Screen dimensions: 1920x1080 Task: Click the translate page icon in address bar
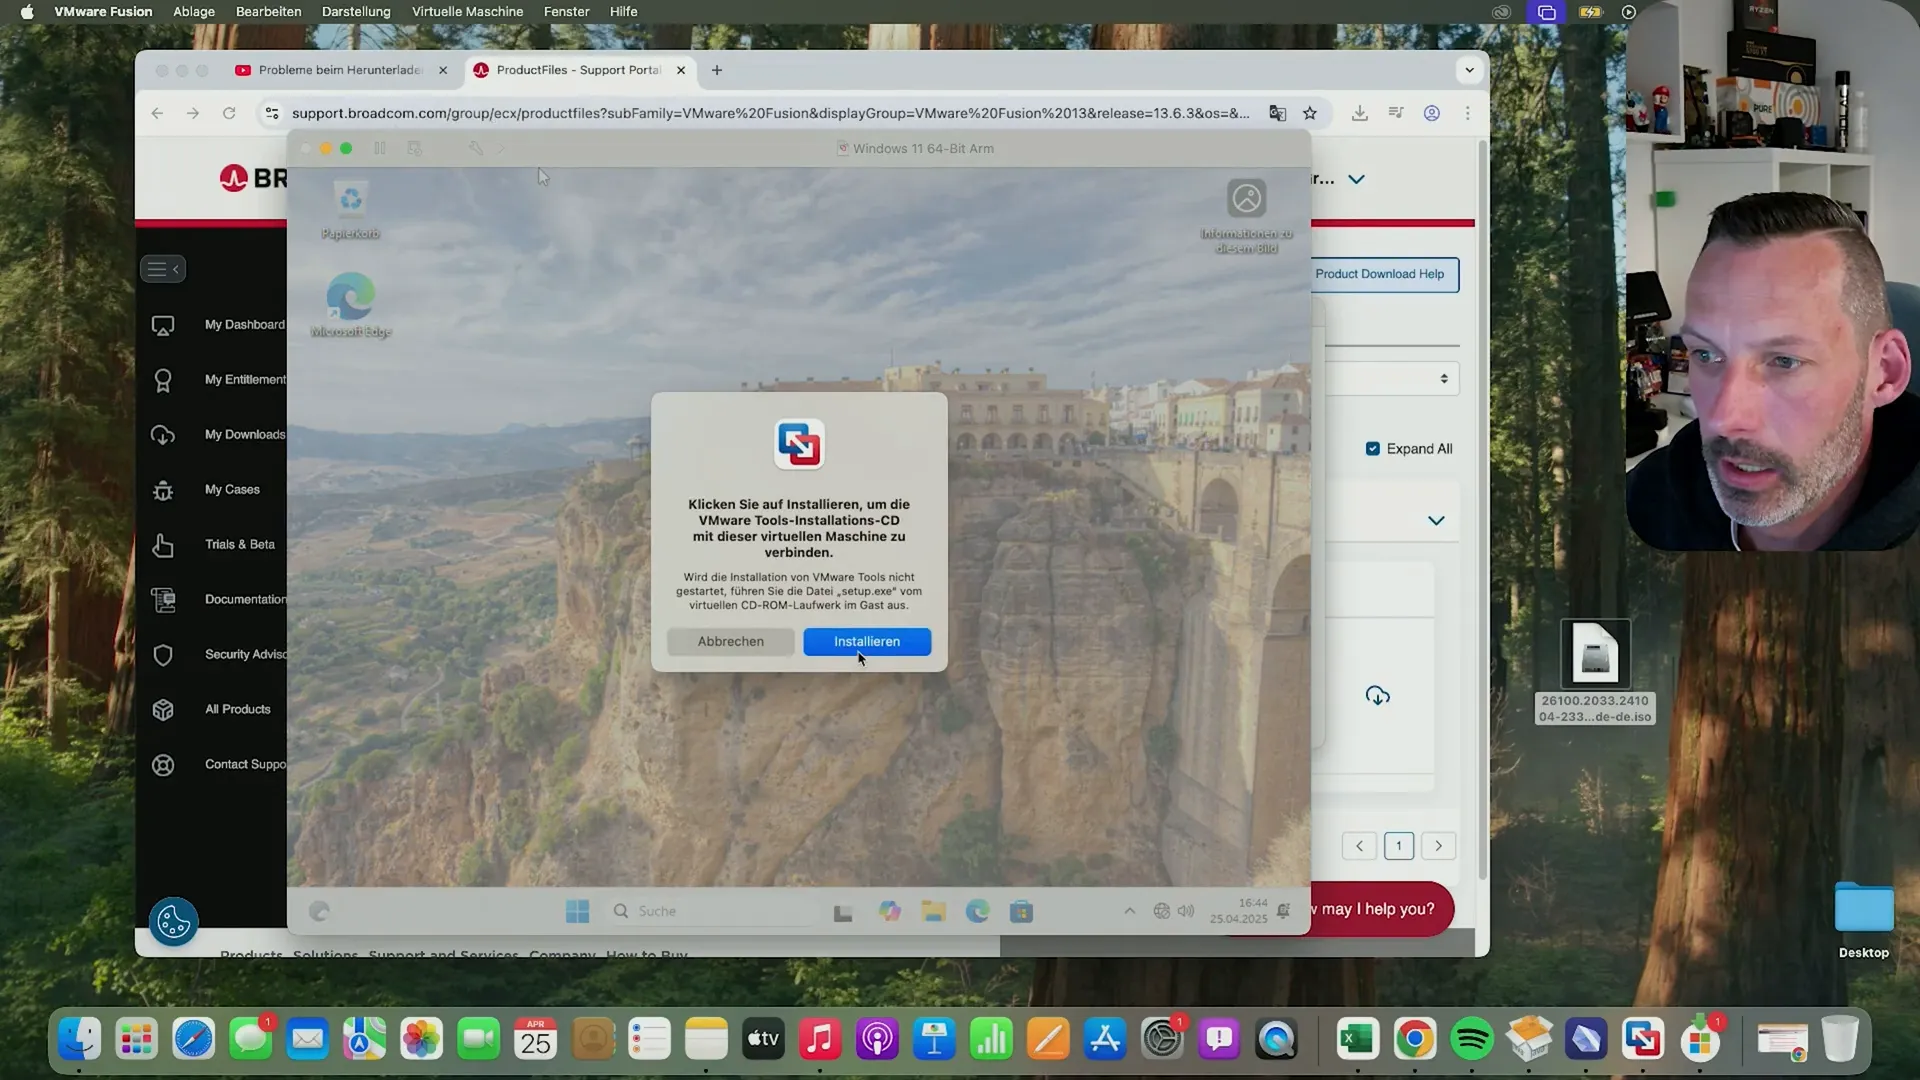1278,113
